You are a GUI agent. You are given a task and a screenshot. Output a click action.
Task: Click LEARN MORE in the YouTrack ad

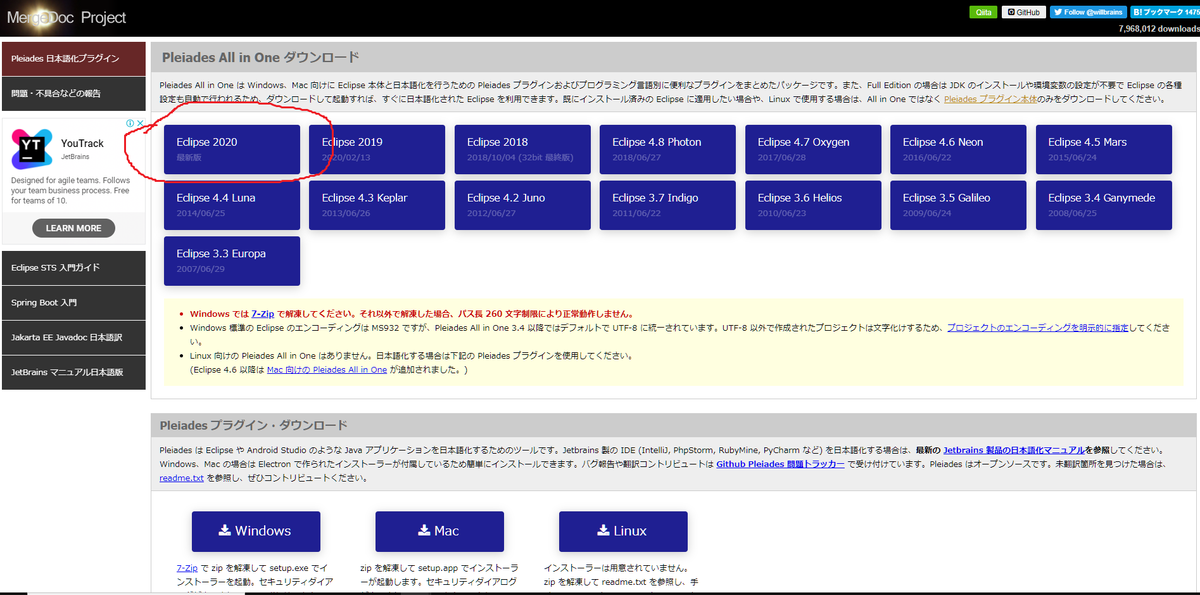[x=73, y=228]
